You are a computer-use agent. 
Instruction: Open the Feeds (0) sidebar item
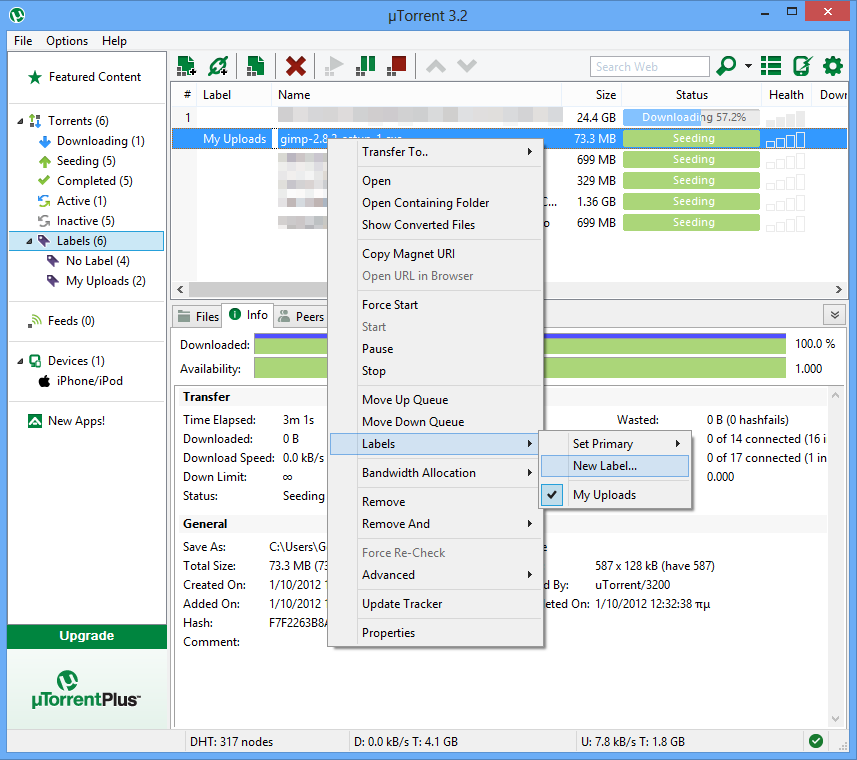(71, 321)
